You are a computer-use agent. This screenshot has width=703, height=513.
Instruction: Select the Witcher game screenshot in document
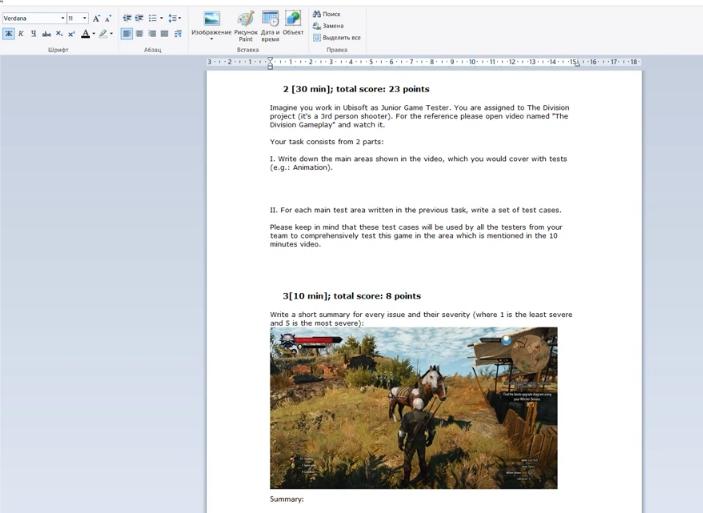(413, 408)
